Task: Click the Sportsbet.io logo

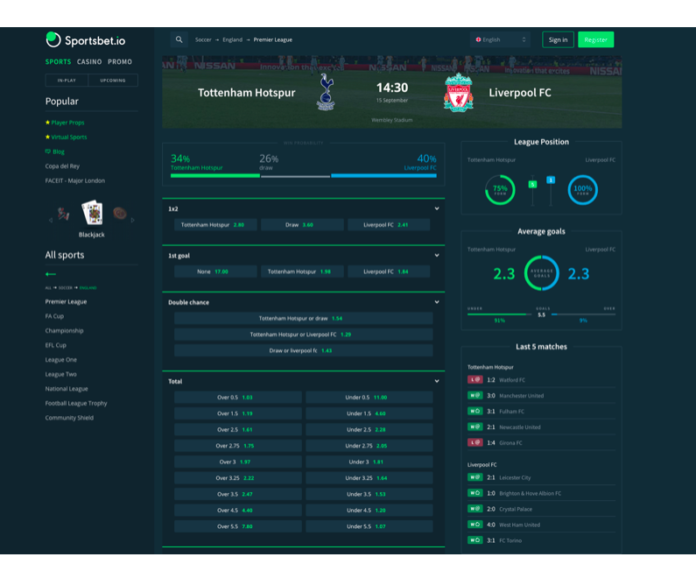Action: pos(85,40)
